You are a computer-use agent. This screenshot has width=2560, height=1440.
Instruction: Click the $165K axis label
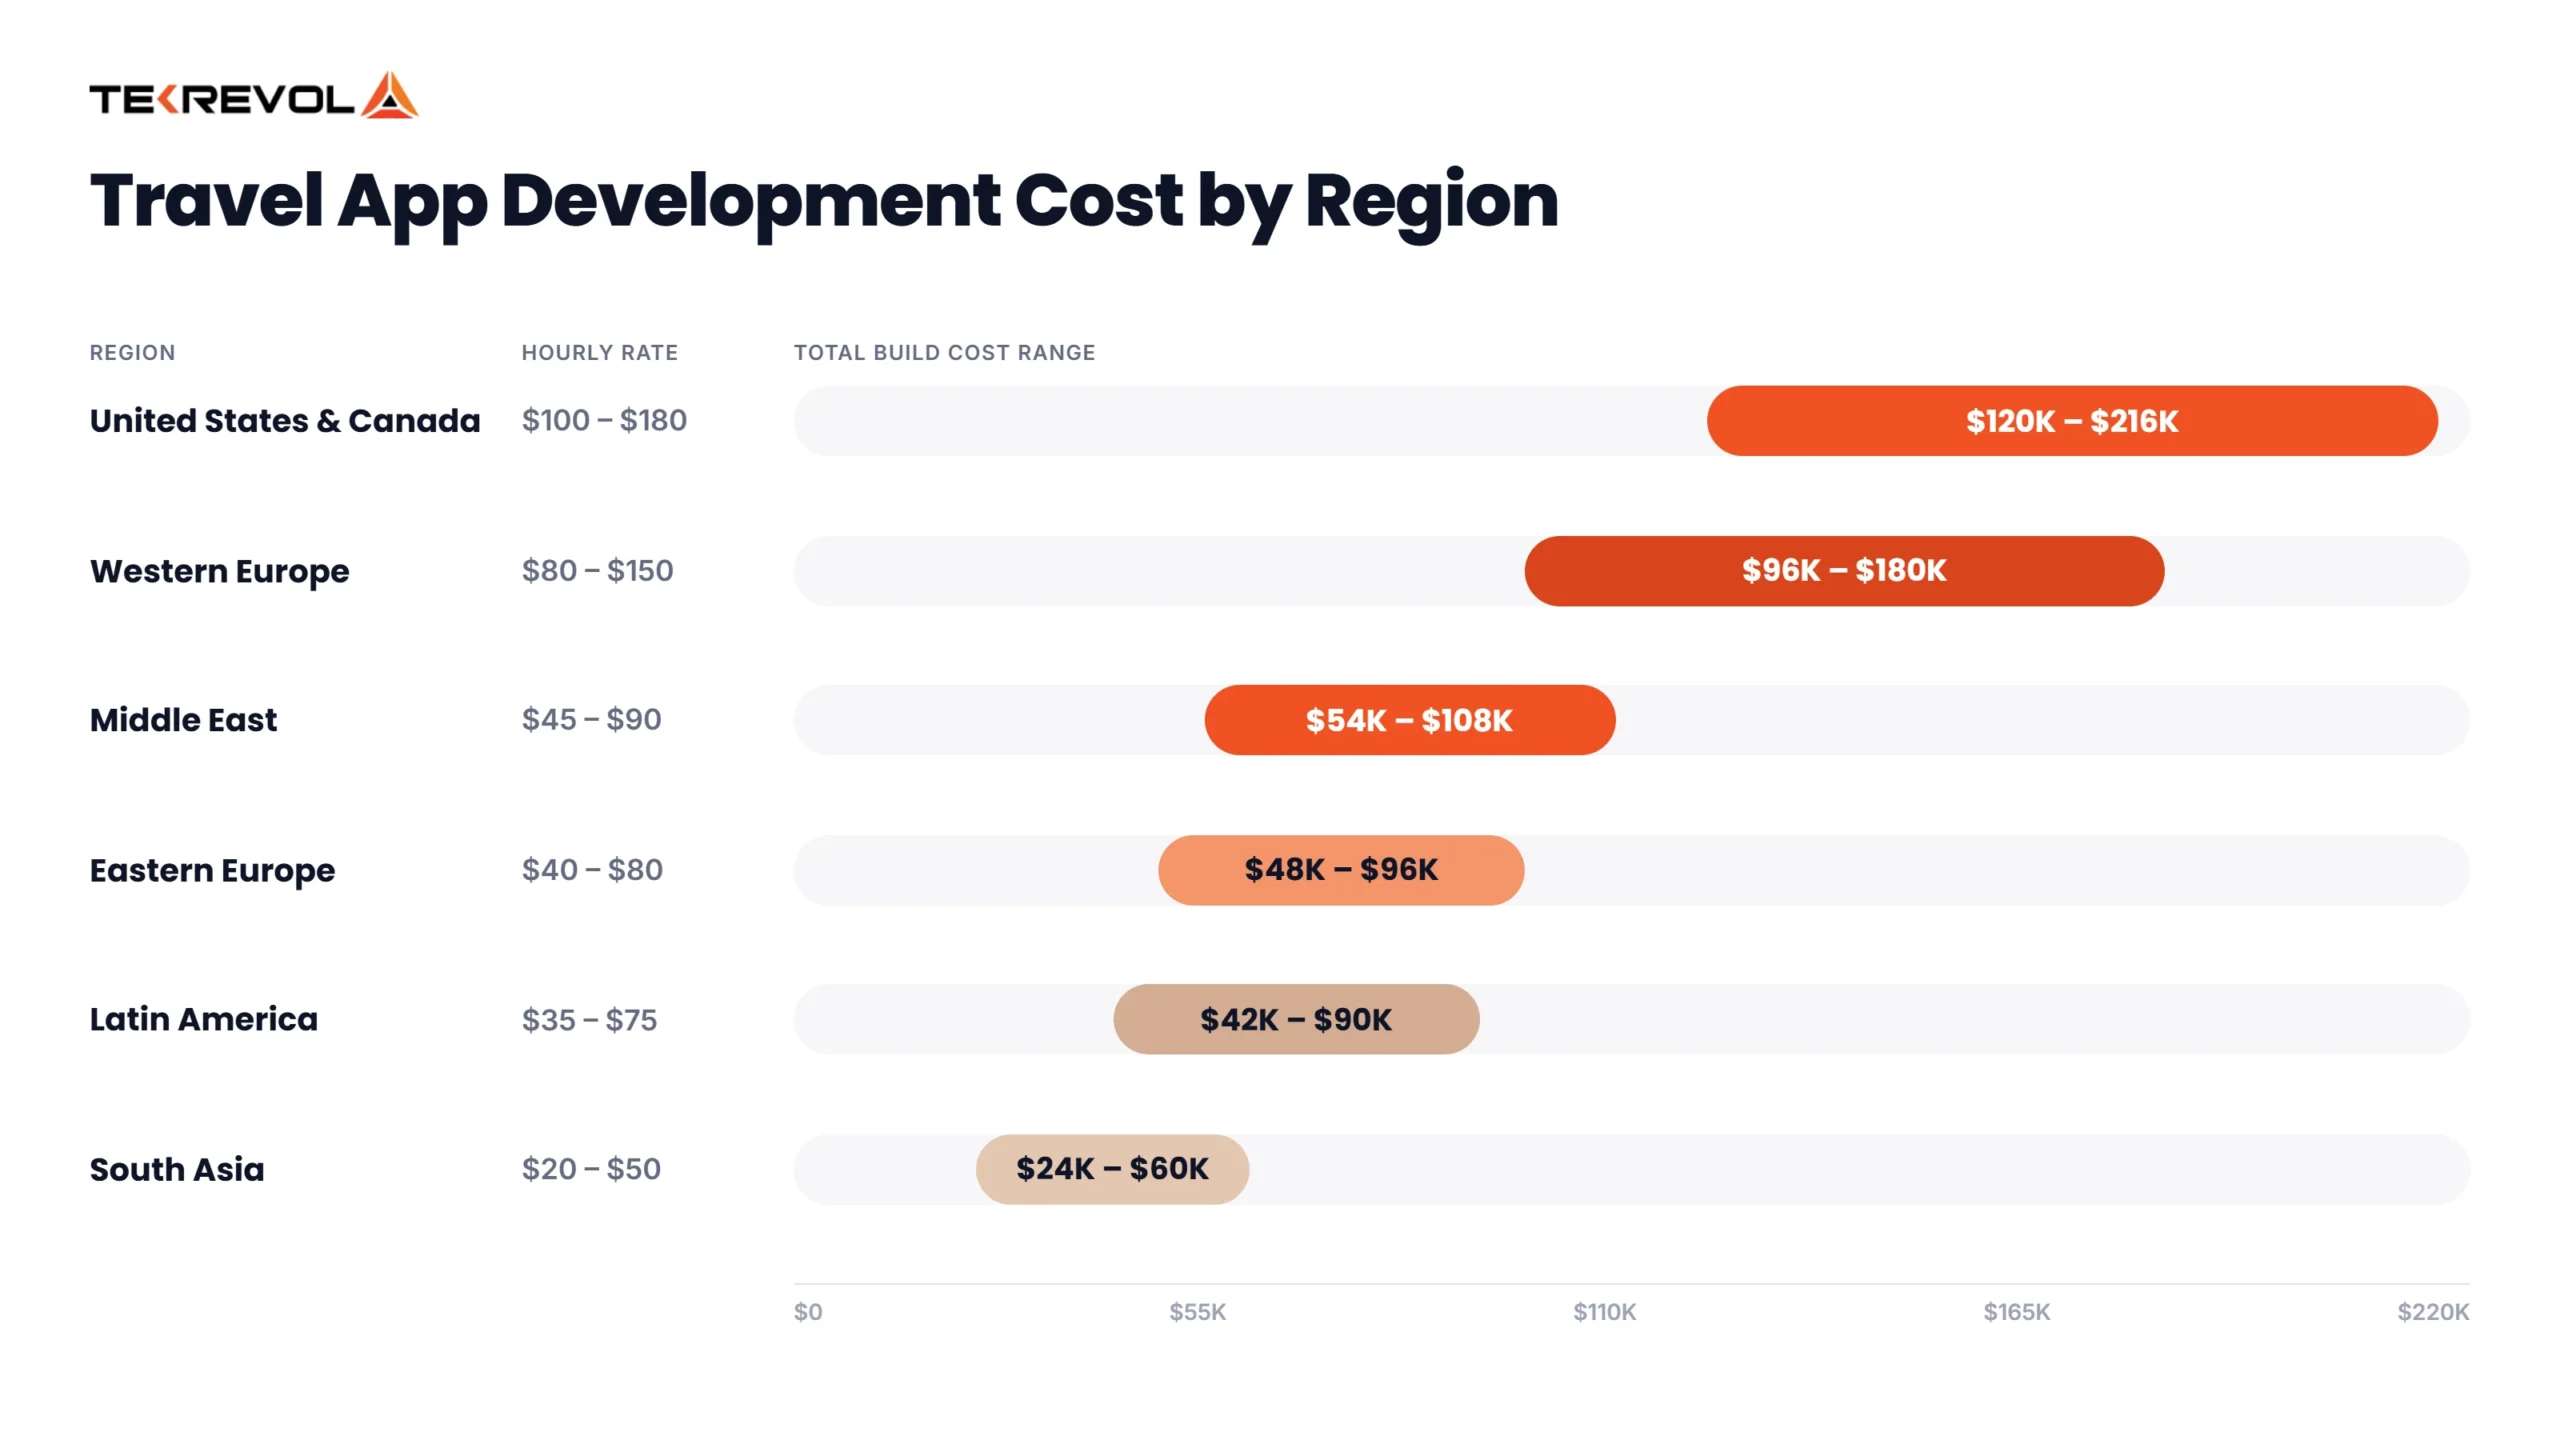(2016, 1311)
